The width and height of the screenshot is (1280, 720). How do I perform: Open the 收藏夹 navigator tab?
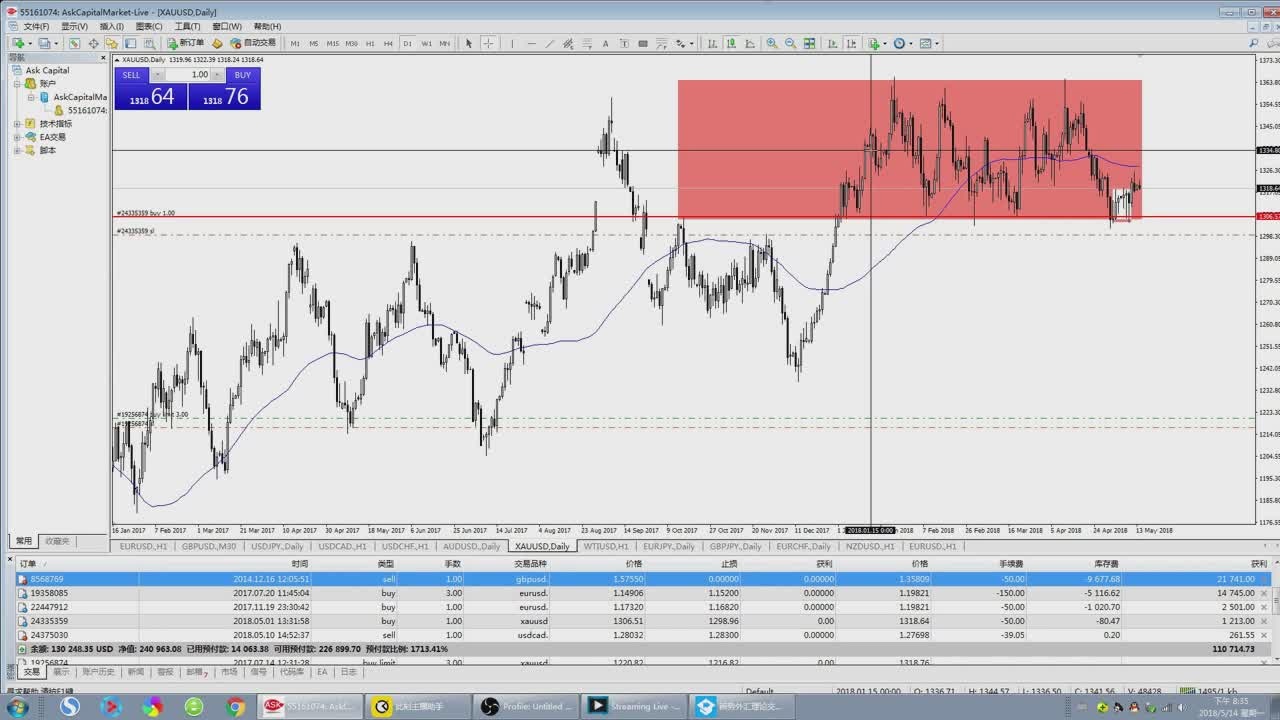[58, 541]
